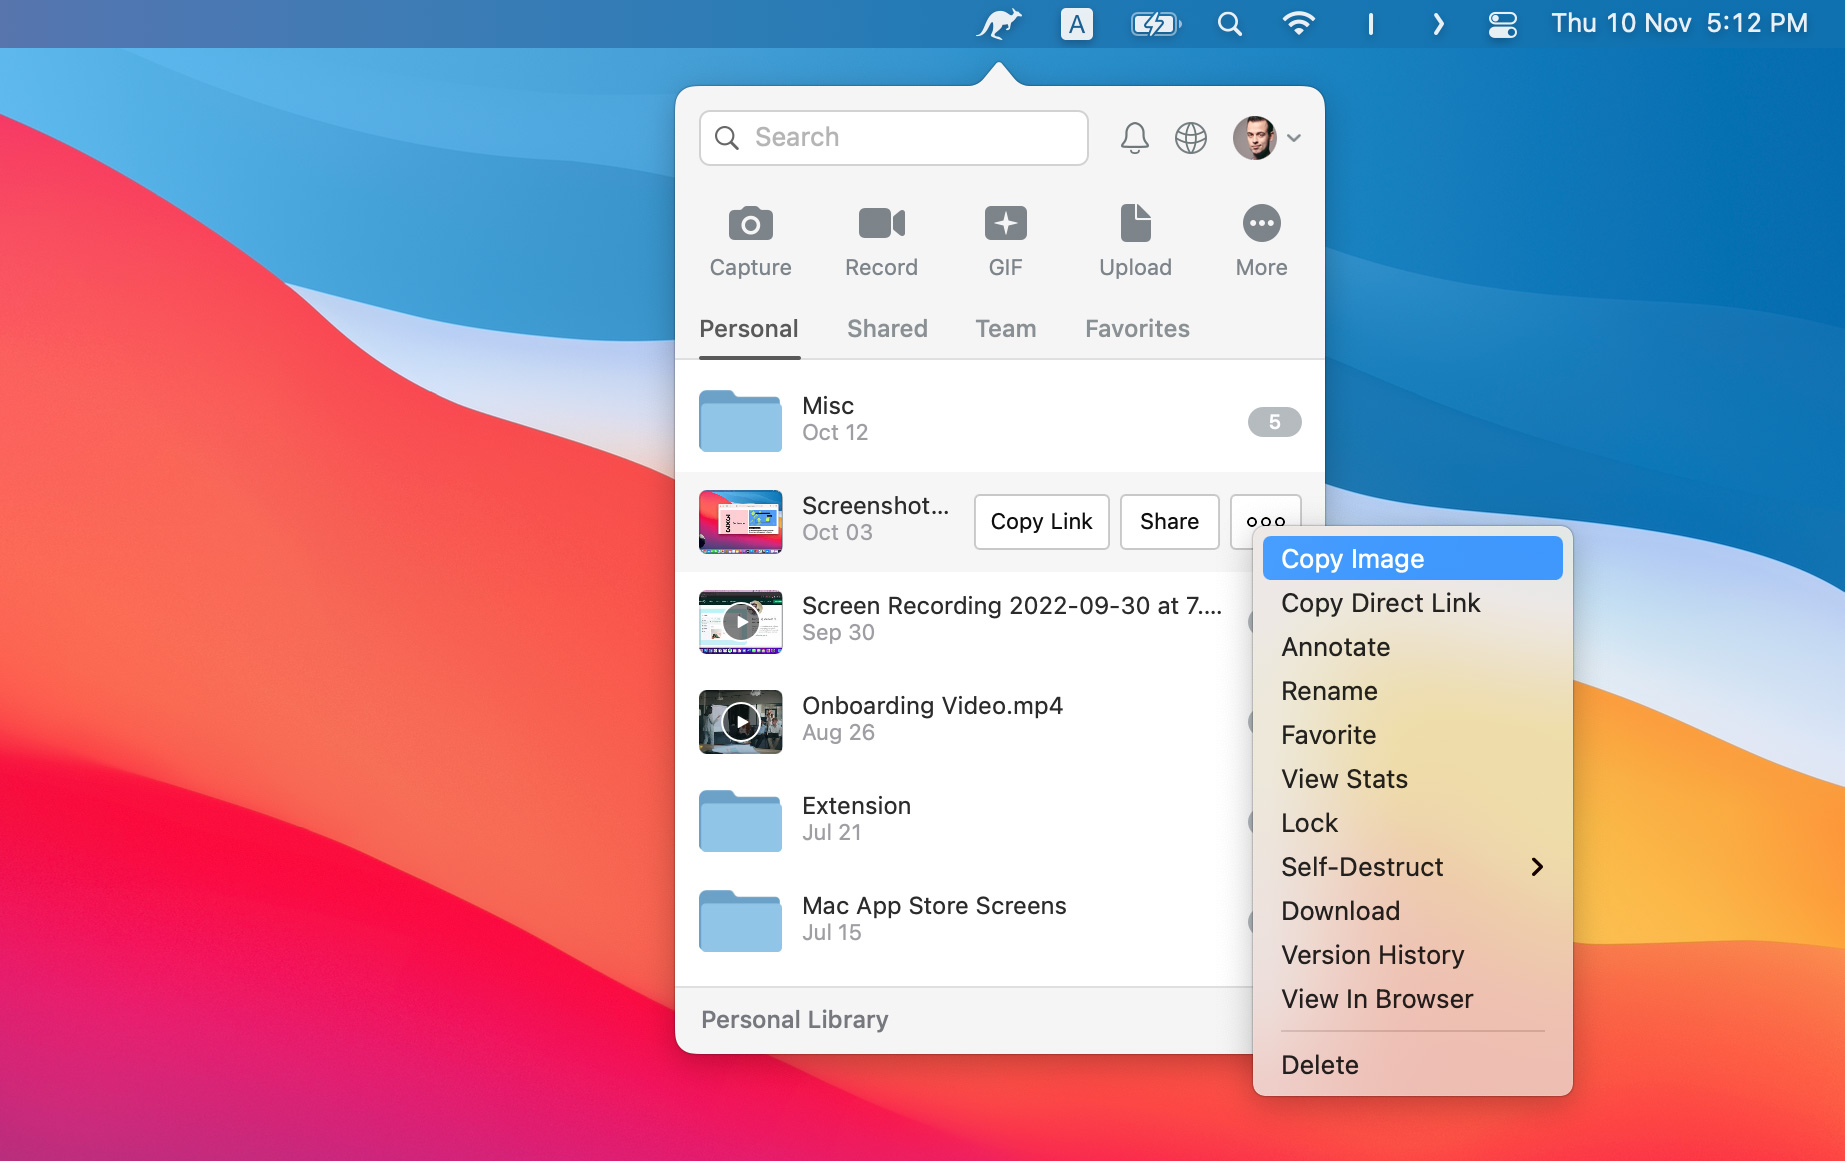Switch to the Shared tab

[x=887, y=329]
